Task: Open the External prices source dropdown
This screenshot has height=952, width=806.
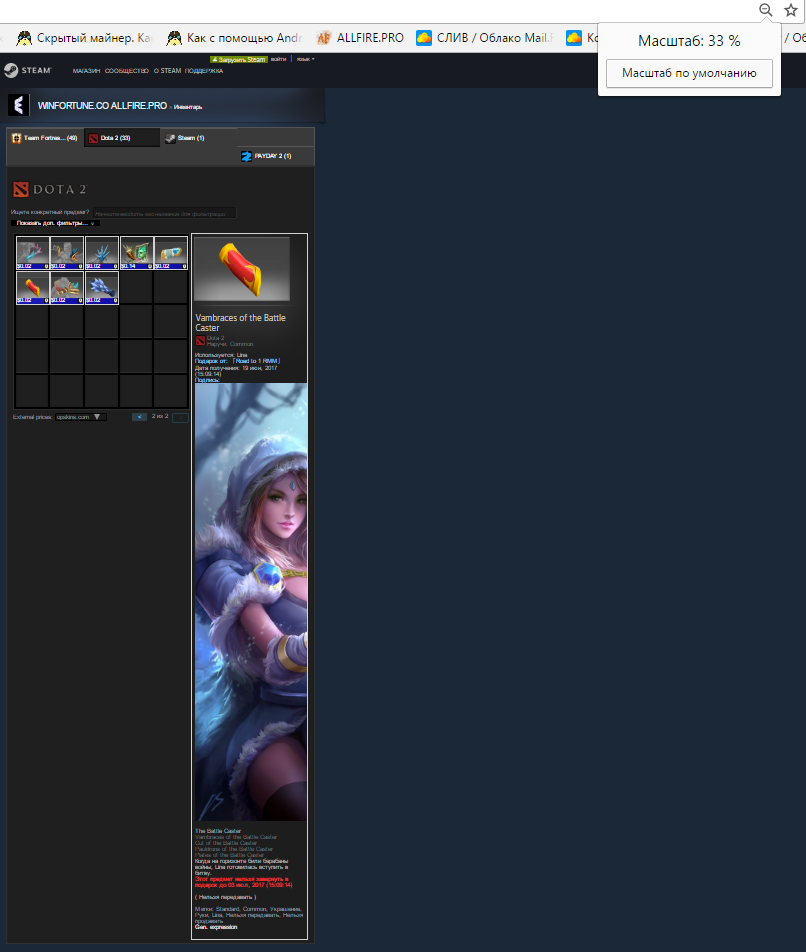Action: [81, 417]
